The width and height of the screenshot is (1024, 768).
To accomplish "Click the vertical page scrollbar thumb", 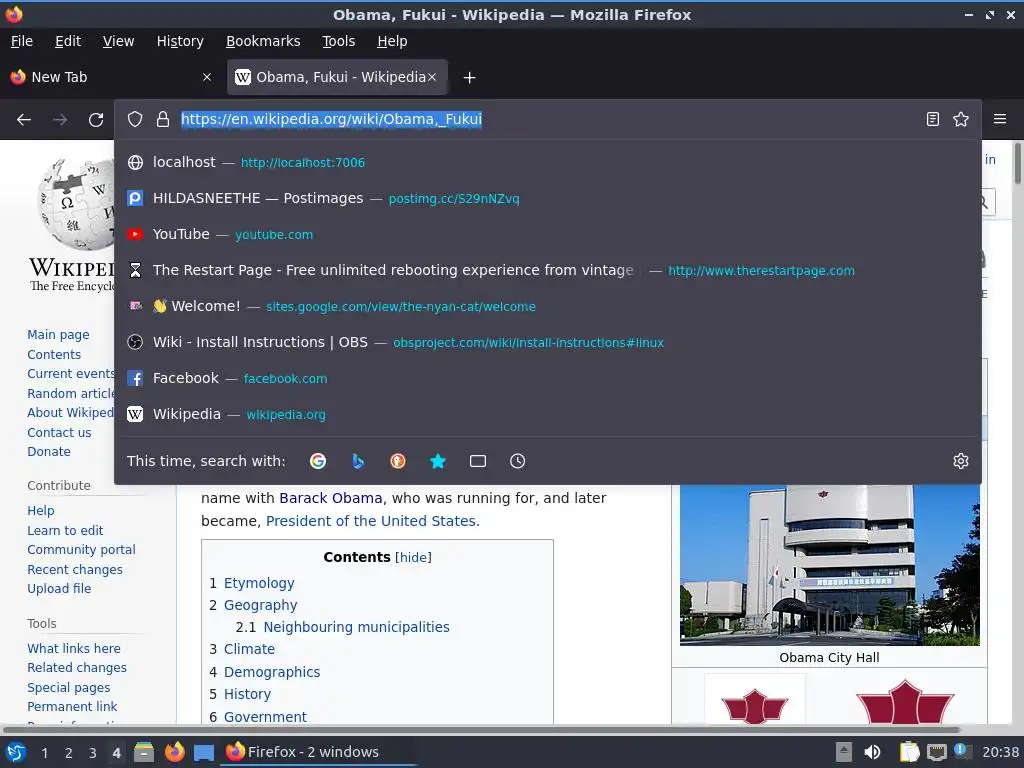I will [x=1017, y=163].
